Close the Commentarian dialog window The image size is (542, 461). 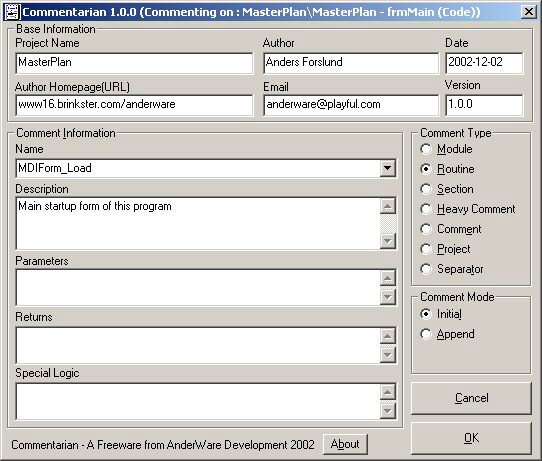tap(529, 12)
